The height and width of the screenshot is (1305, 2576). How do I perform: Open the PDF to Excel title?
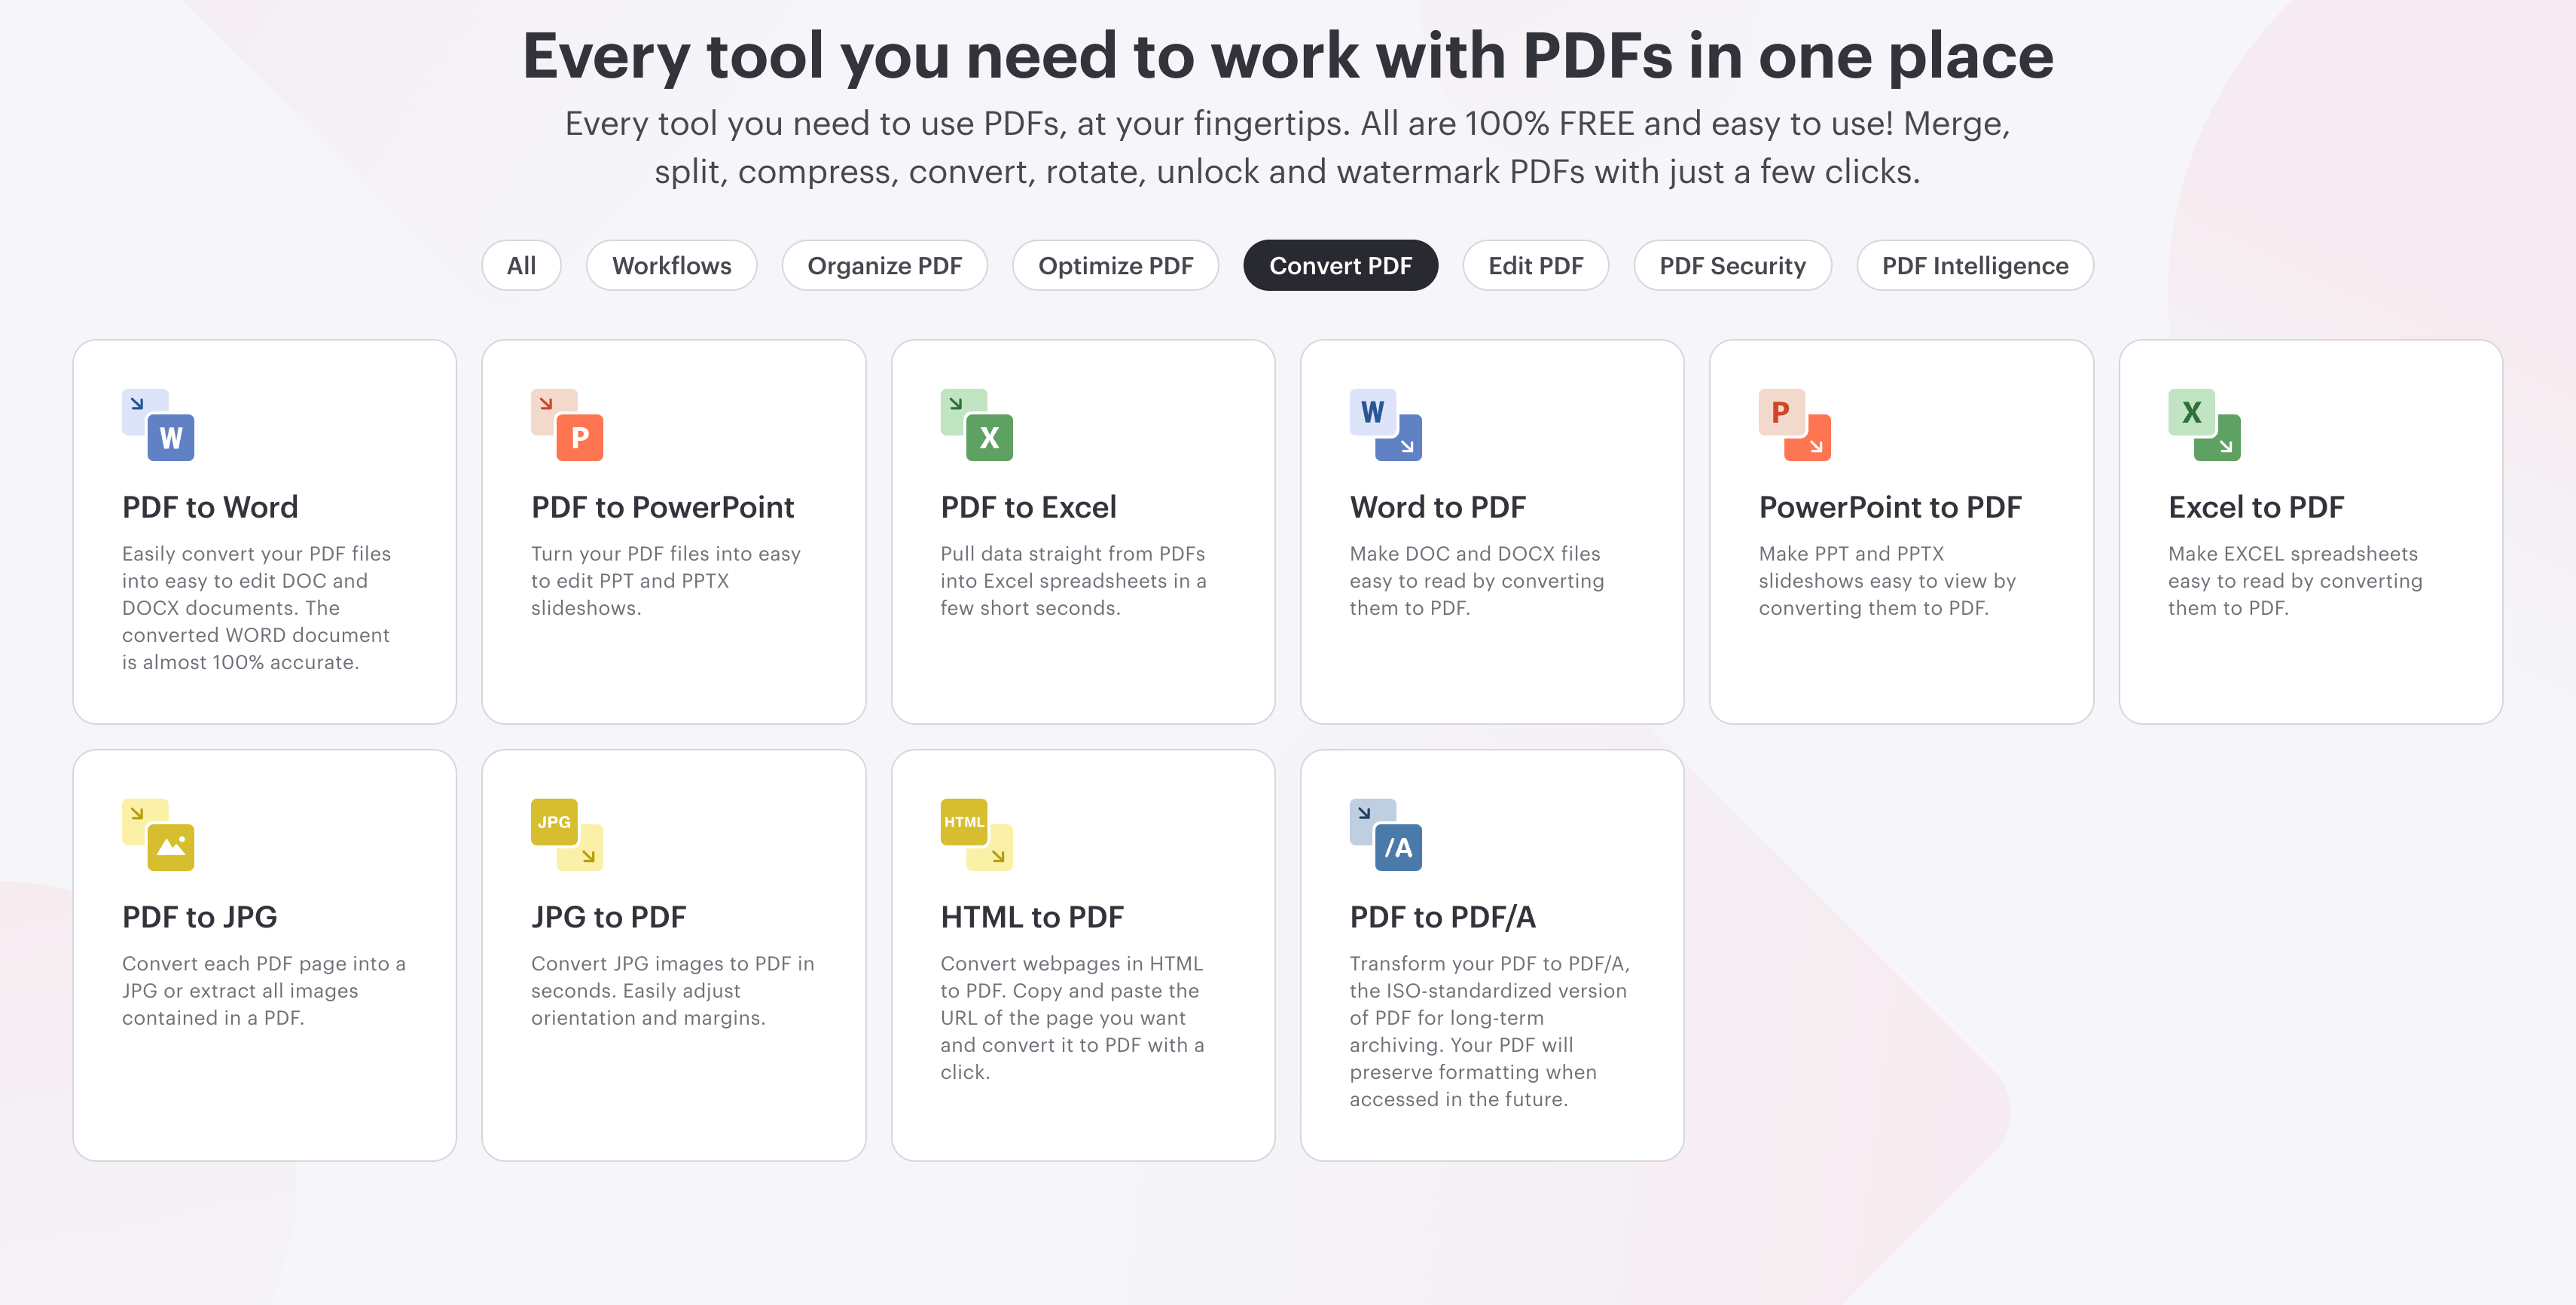(x=1028, y=507)
